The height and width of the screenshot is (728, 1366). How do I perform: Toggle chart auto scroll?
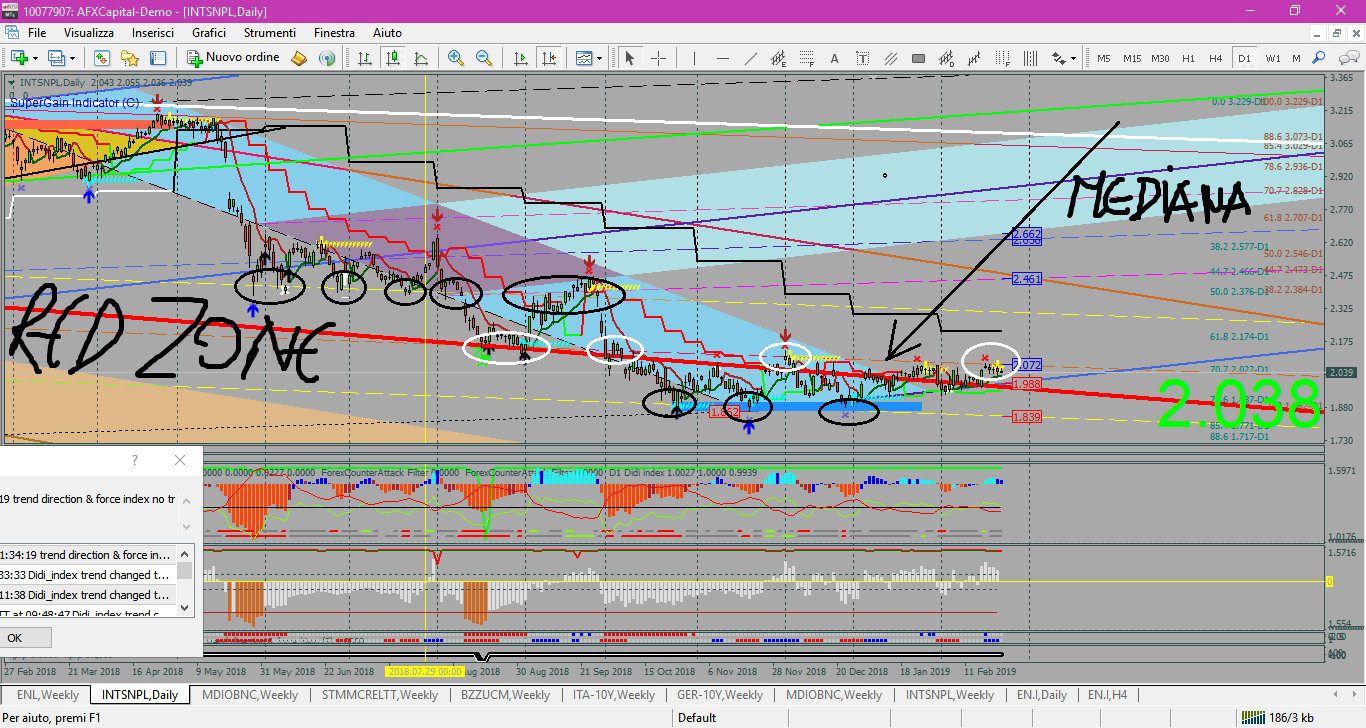(520, 58)
